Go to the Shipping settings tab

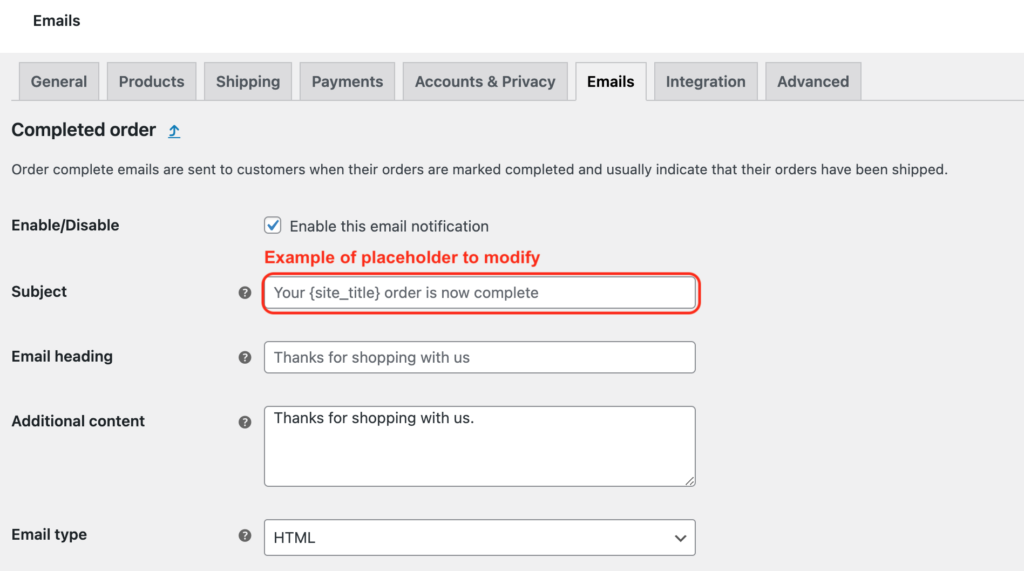click(248, 82)
